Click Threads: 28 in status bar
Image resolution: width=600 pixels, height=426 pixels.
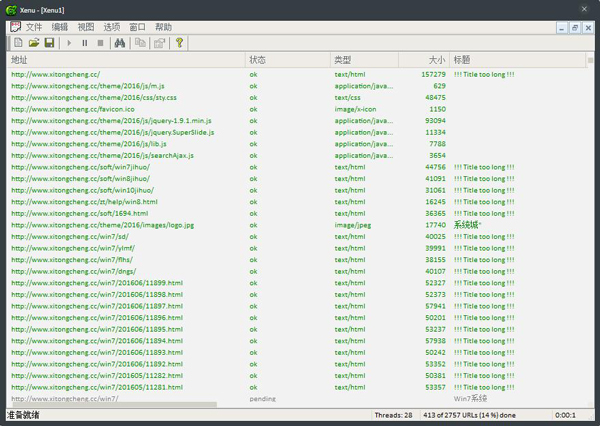(x=393, y=415)
